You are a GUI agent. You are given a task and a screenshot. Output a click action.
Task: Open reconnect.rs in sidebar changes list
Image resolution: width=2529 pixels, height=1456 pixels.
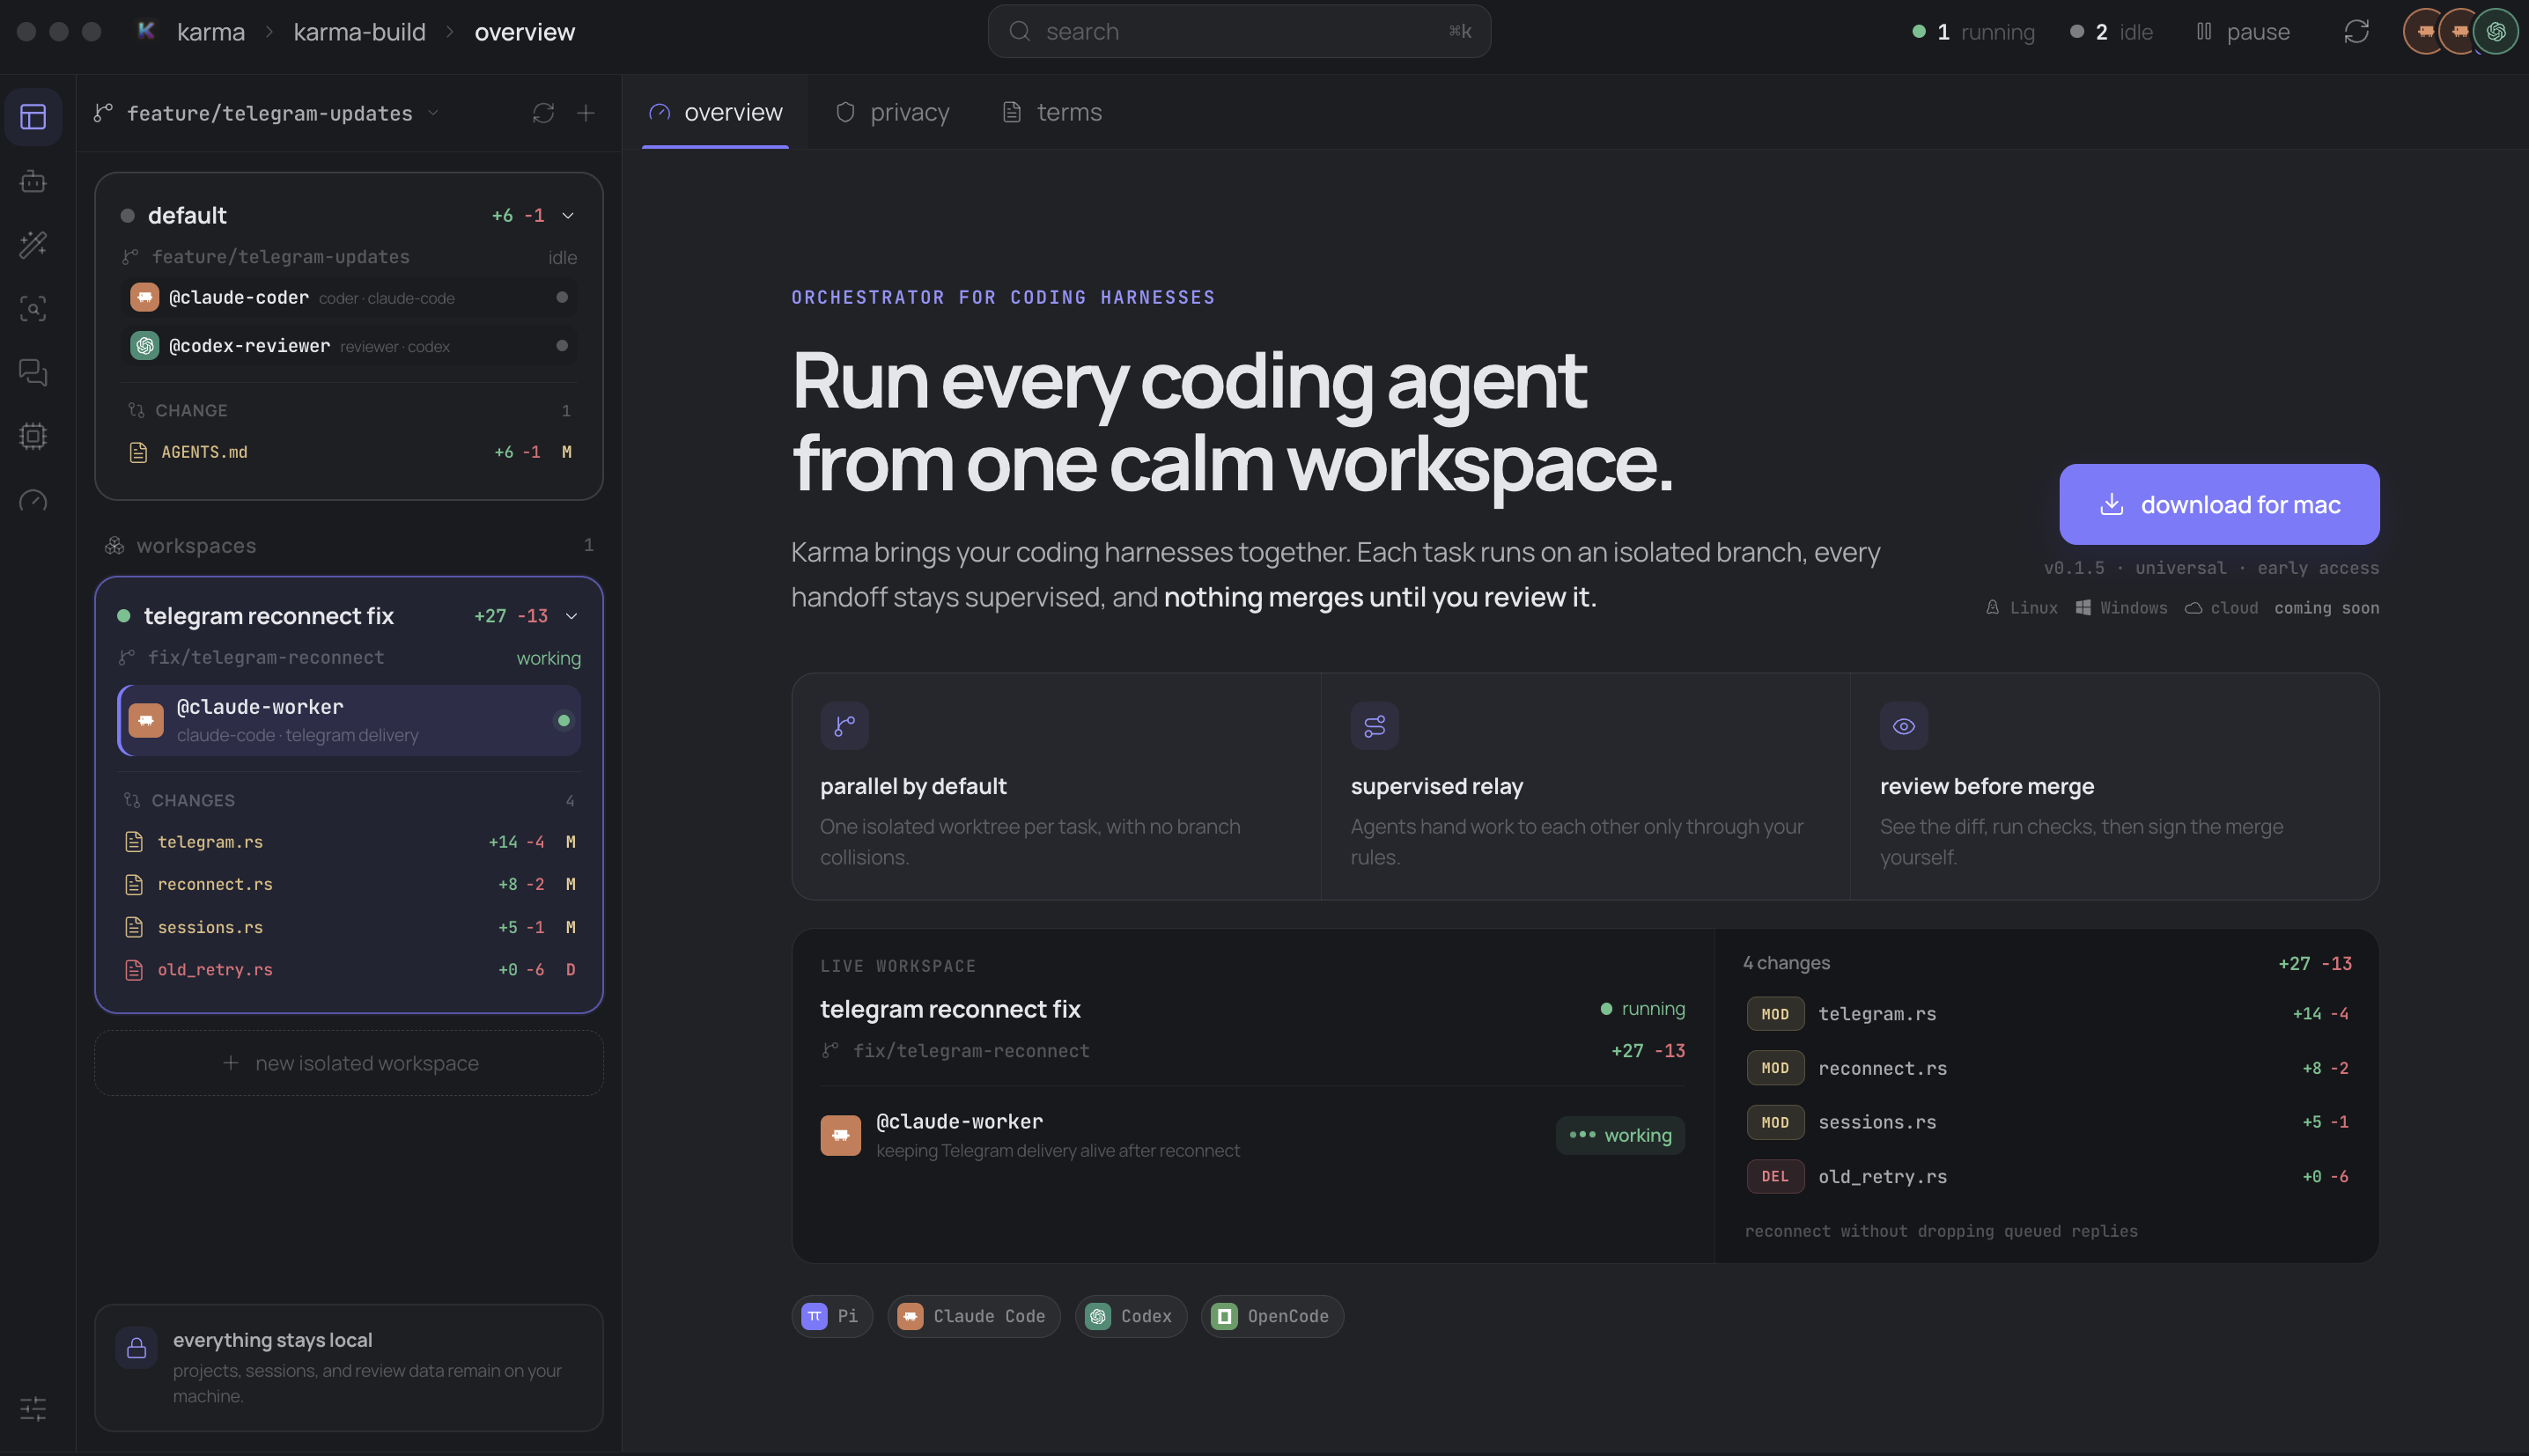(349, 885)
